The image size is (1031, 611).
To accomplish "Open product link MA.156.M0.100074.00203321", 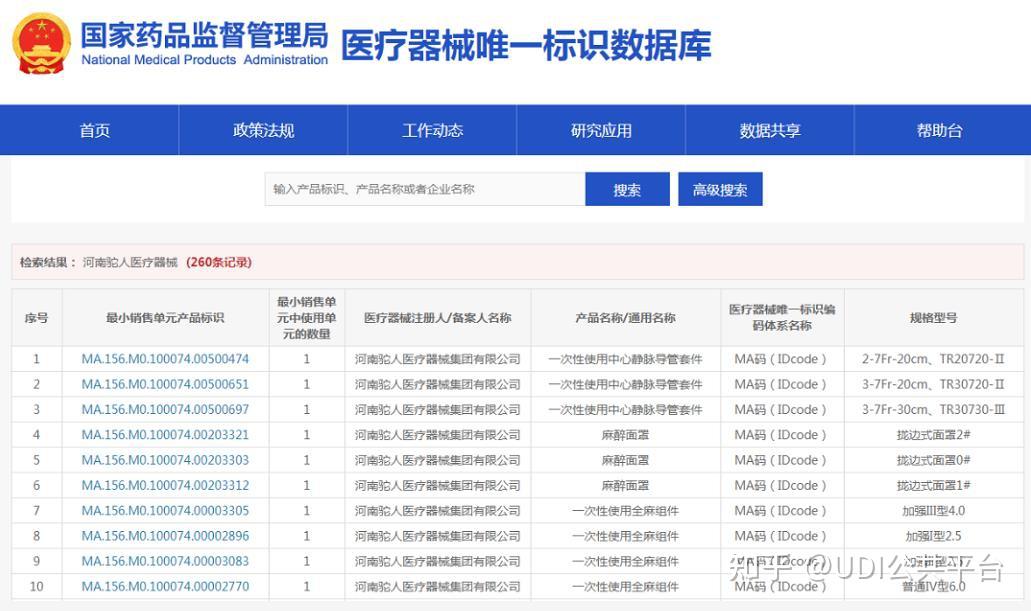I will pyautogui.click(x=165, y=435).
